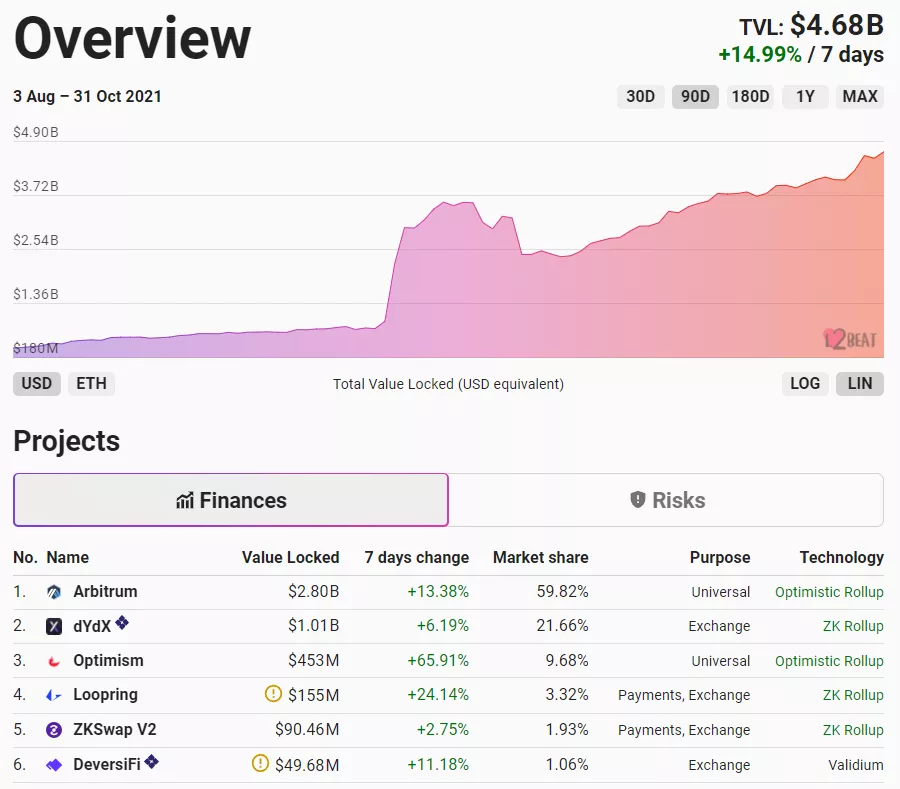The image size is (900, 789).
Task: Click the warning icon beside DeversiFi's value
Action: [258, 765]
